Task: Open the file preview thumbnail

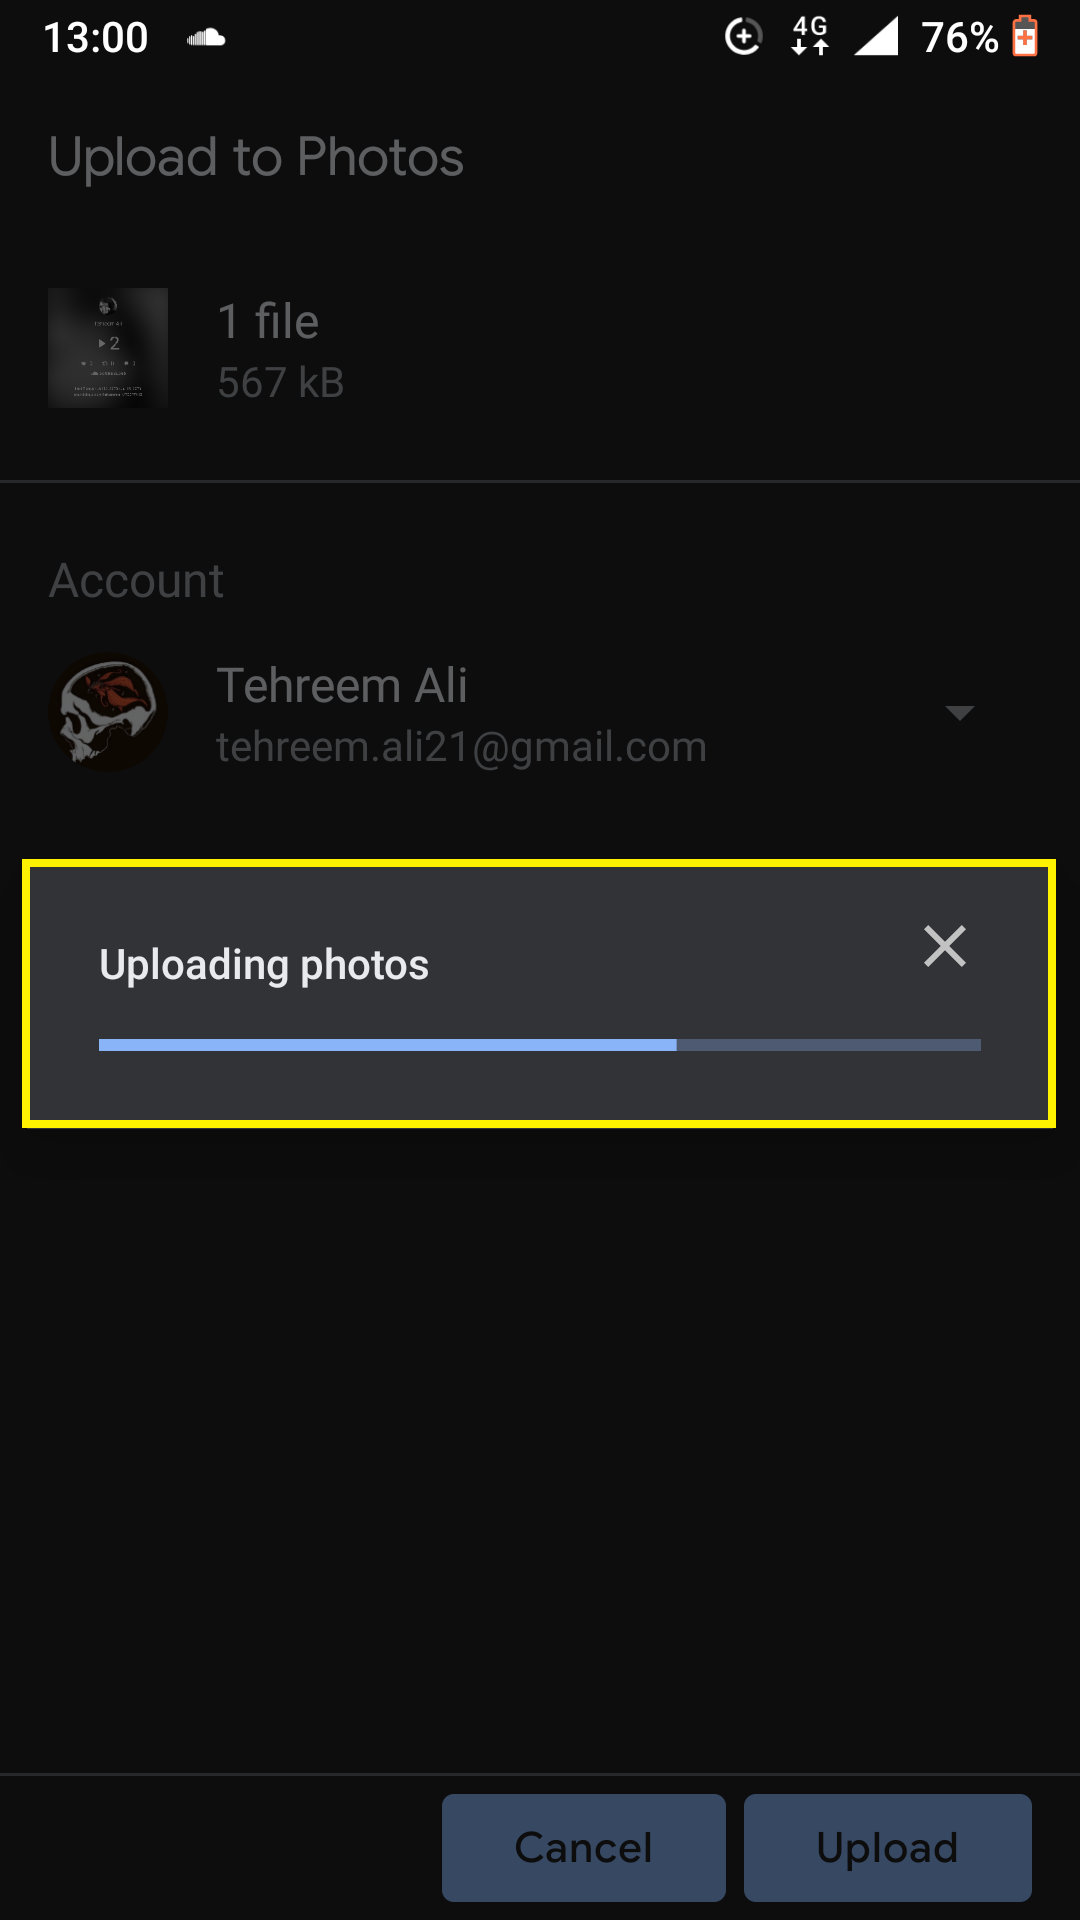Action: pyautogui.click(x=108, y=348)
